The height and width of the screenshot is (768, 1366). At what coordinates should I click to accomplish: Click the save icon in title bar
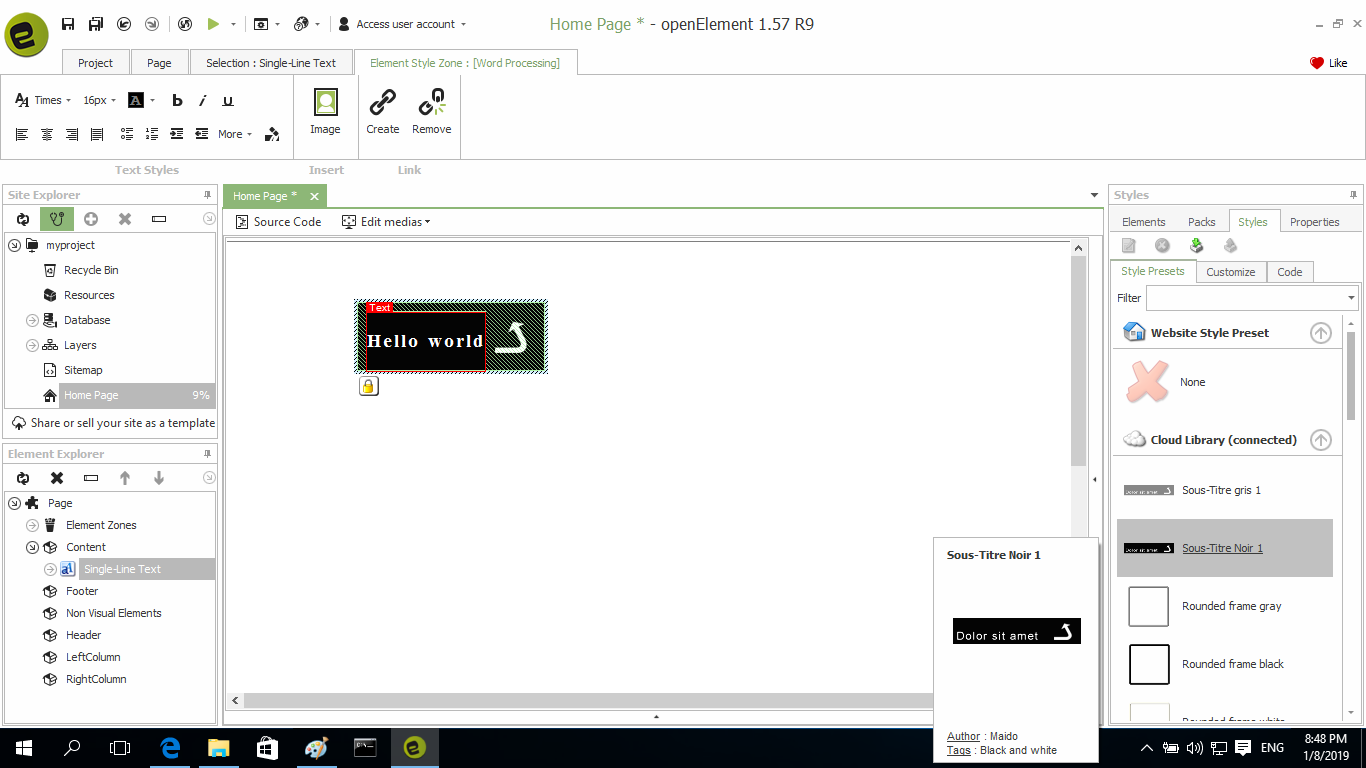(x=68, y=24)
